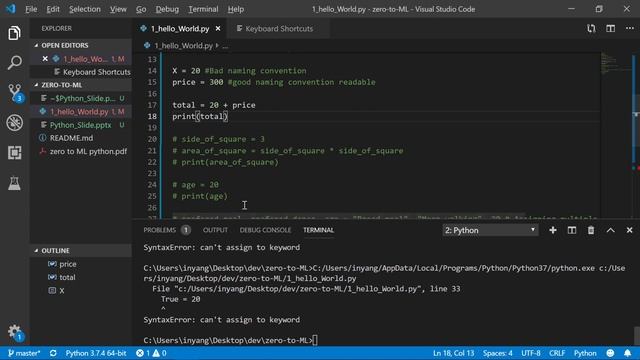Open ~$Python_Slide.p... file in explorer
Viewport: 640px width, 360px height.
[x=82, y=98]
